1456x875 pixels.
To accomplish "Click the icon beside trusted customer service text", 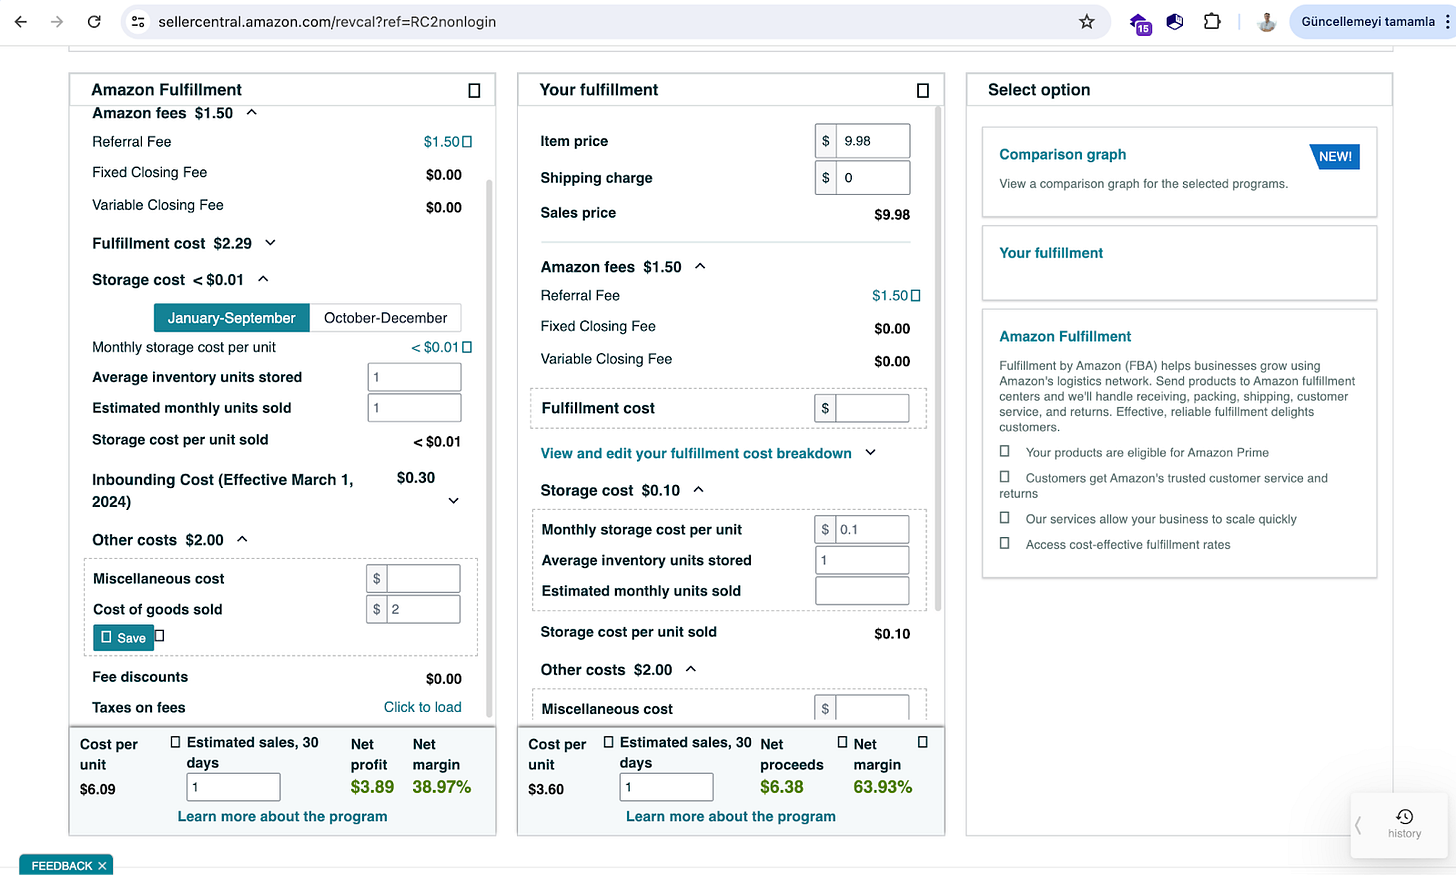I will point(1005,477).
